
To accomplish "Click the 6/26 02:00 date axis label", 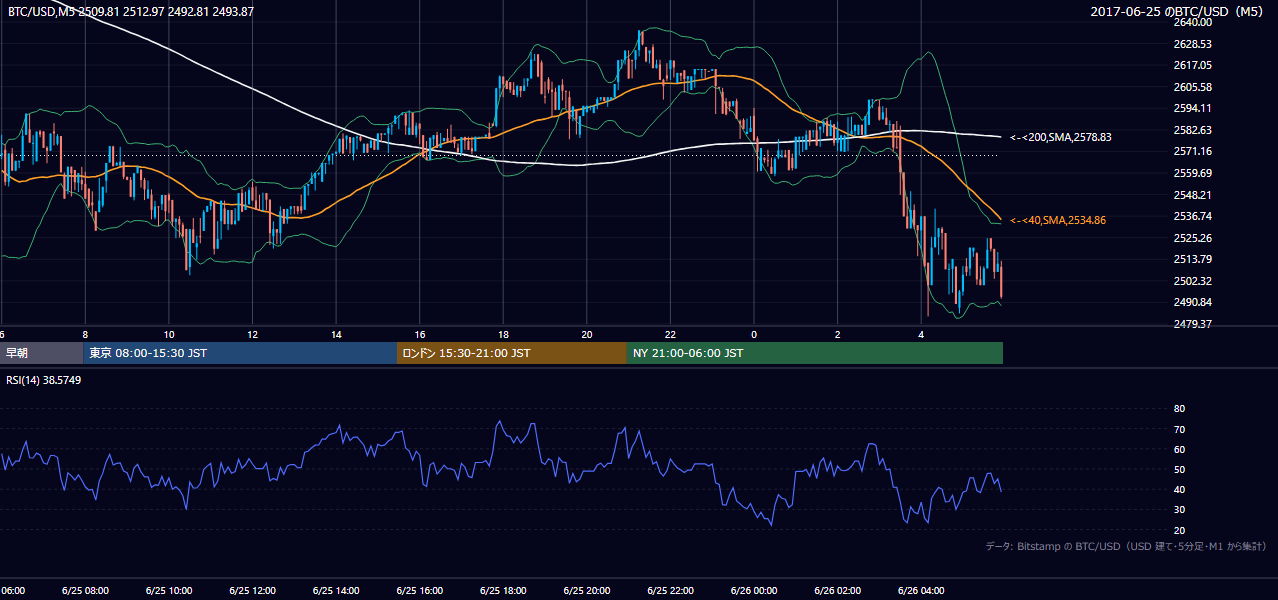I will (x=837, y=590).
